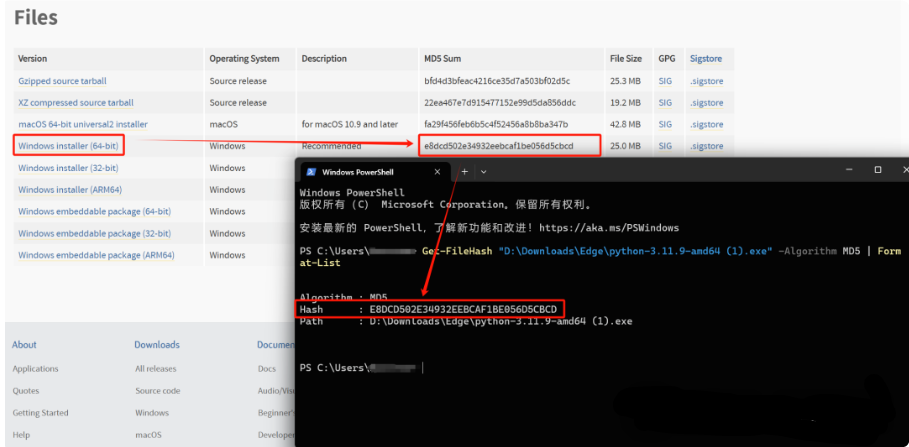Click the 25.0 MB file size cell
909x447 pixels.
click(626, 146)
